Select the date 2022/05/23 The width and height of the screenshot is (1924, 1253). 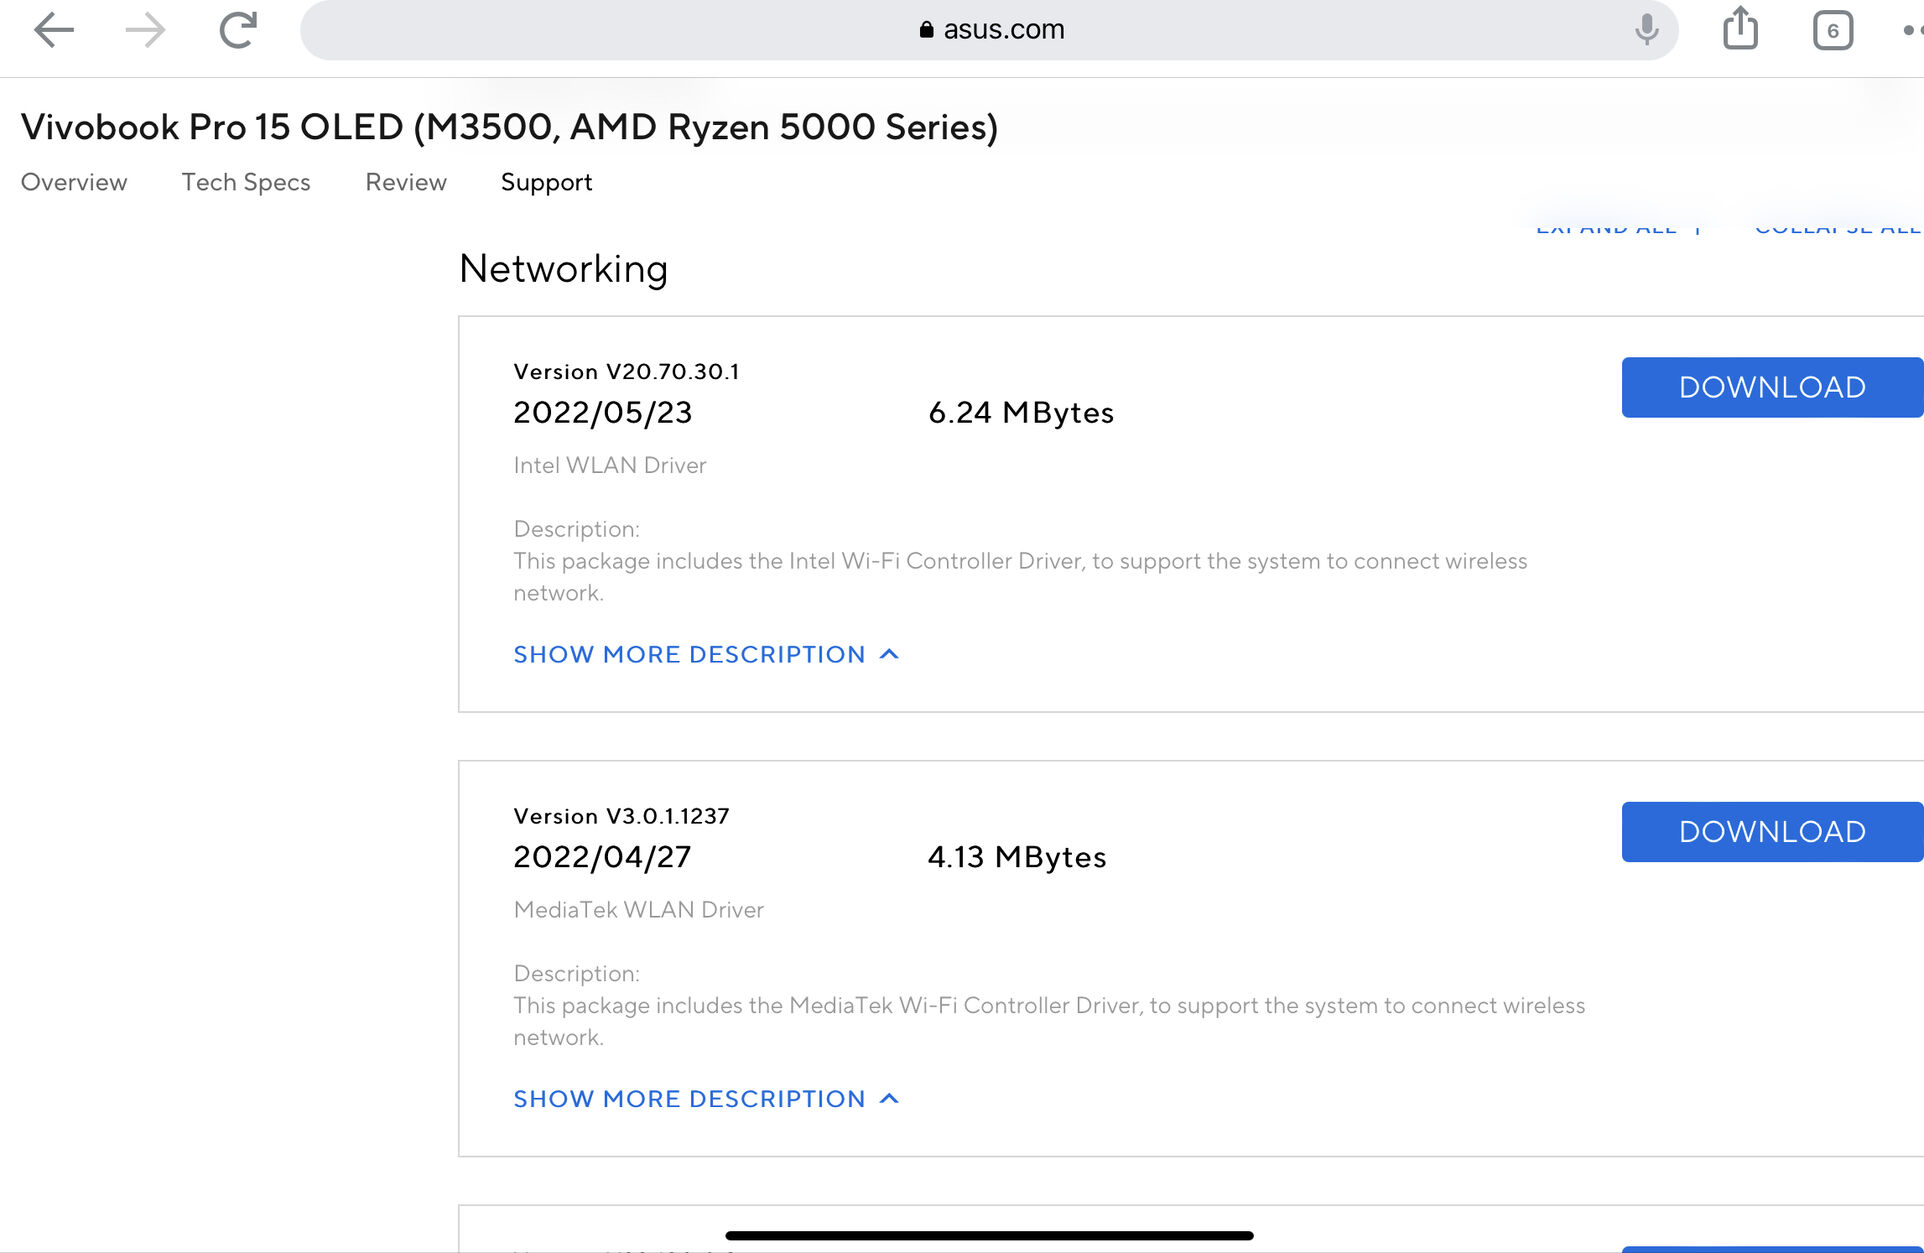click(x=603, y=412)
